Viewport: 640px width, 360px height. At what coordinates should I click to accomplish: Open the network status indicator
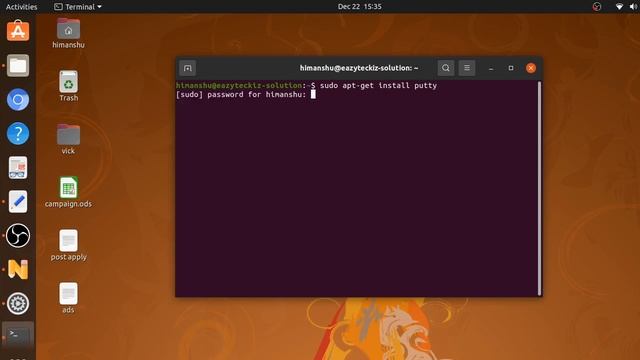[619, 7]
